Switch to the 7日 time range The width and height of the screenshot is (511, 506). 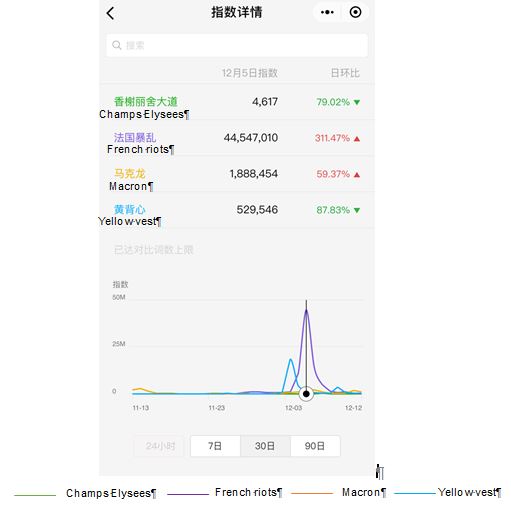[x=215, y=446]
